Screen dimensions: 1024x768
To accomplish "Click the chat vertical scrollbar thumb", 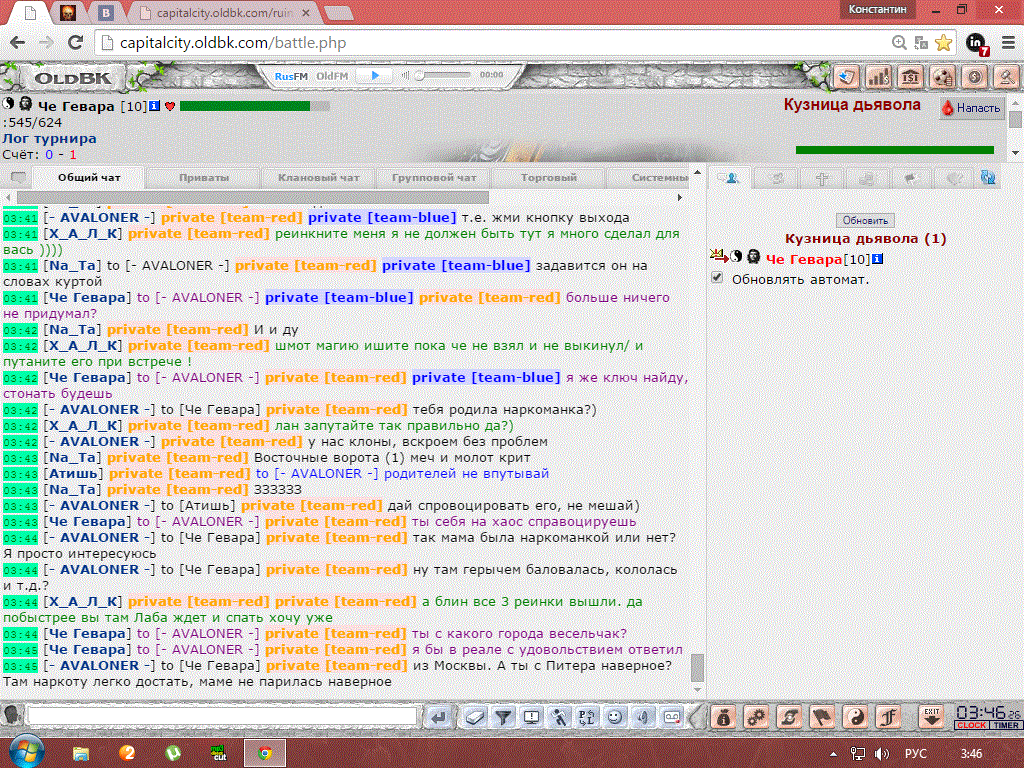I will 697,667.
